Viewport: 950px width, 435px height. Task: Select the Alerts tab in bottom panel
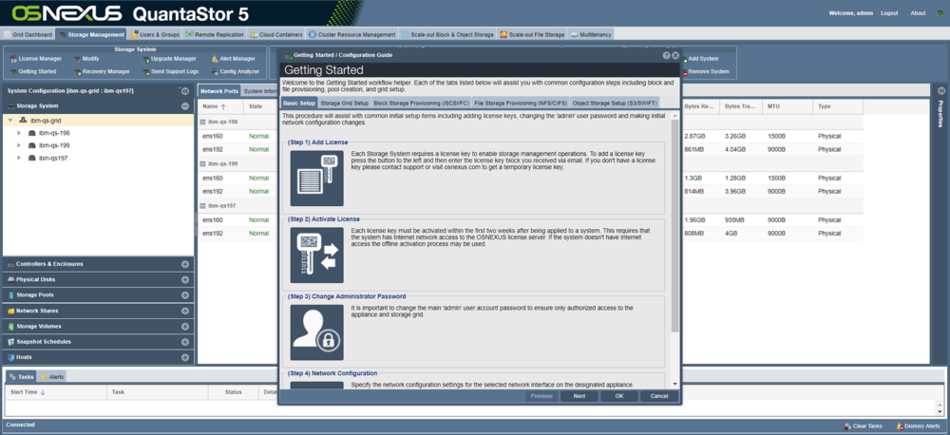click(x=51, y=377)
